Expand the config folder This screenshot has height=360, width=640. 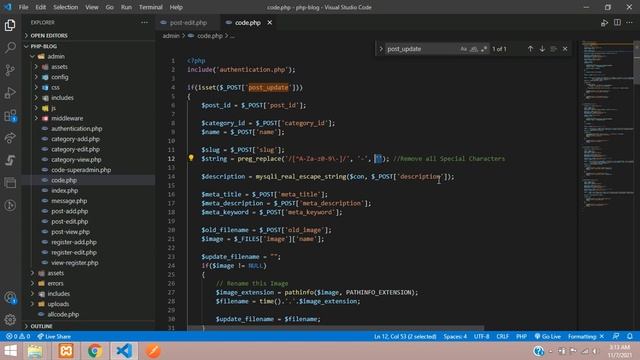tap(89, 77)
